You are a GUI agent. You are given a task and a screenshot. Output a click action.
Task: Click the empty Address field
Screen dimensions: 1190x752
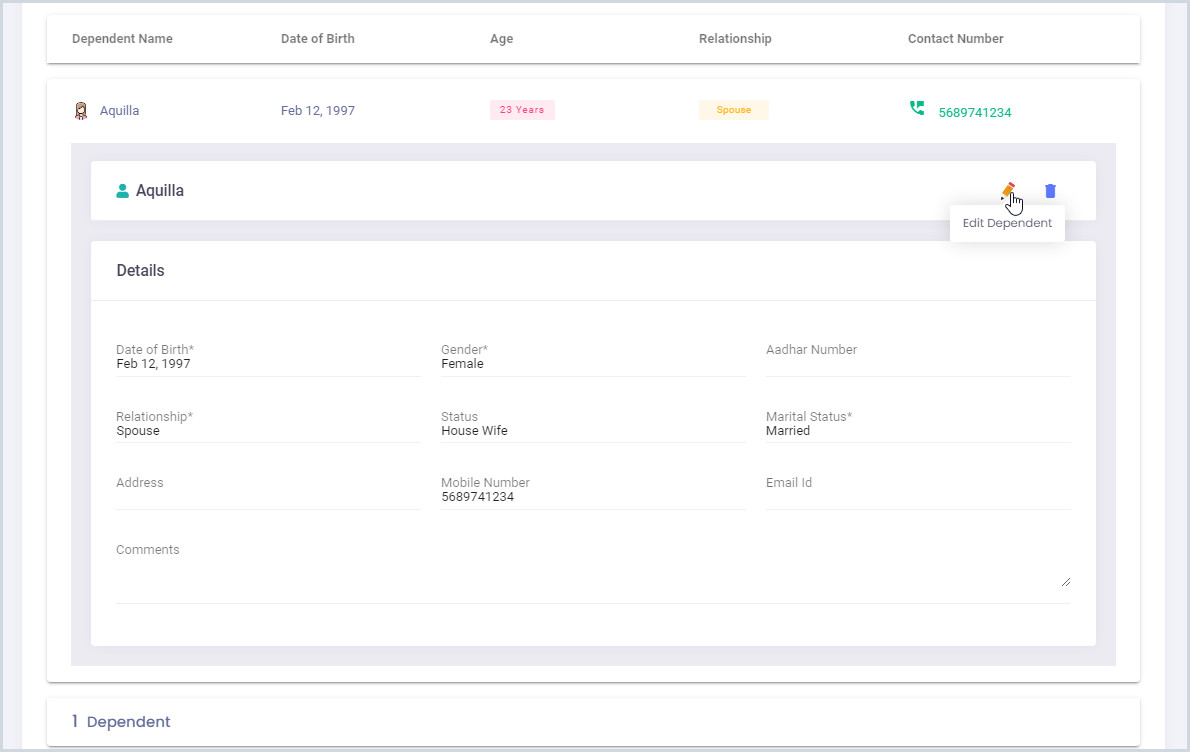coord(268,492)
